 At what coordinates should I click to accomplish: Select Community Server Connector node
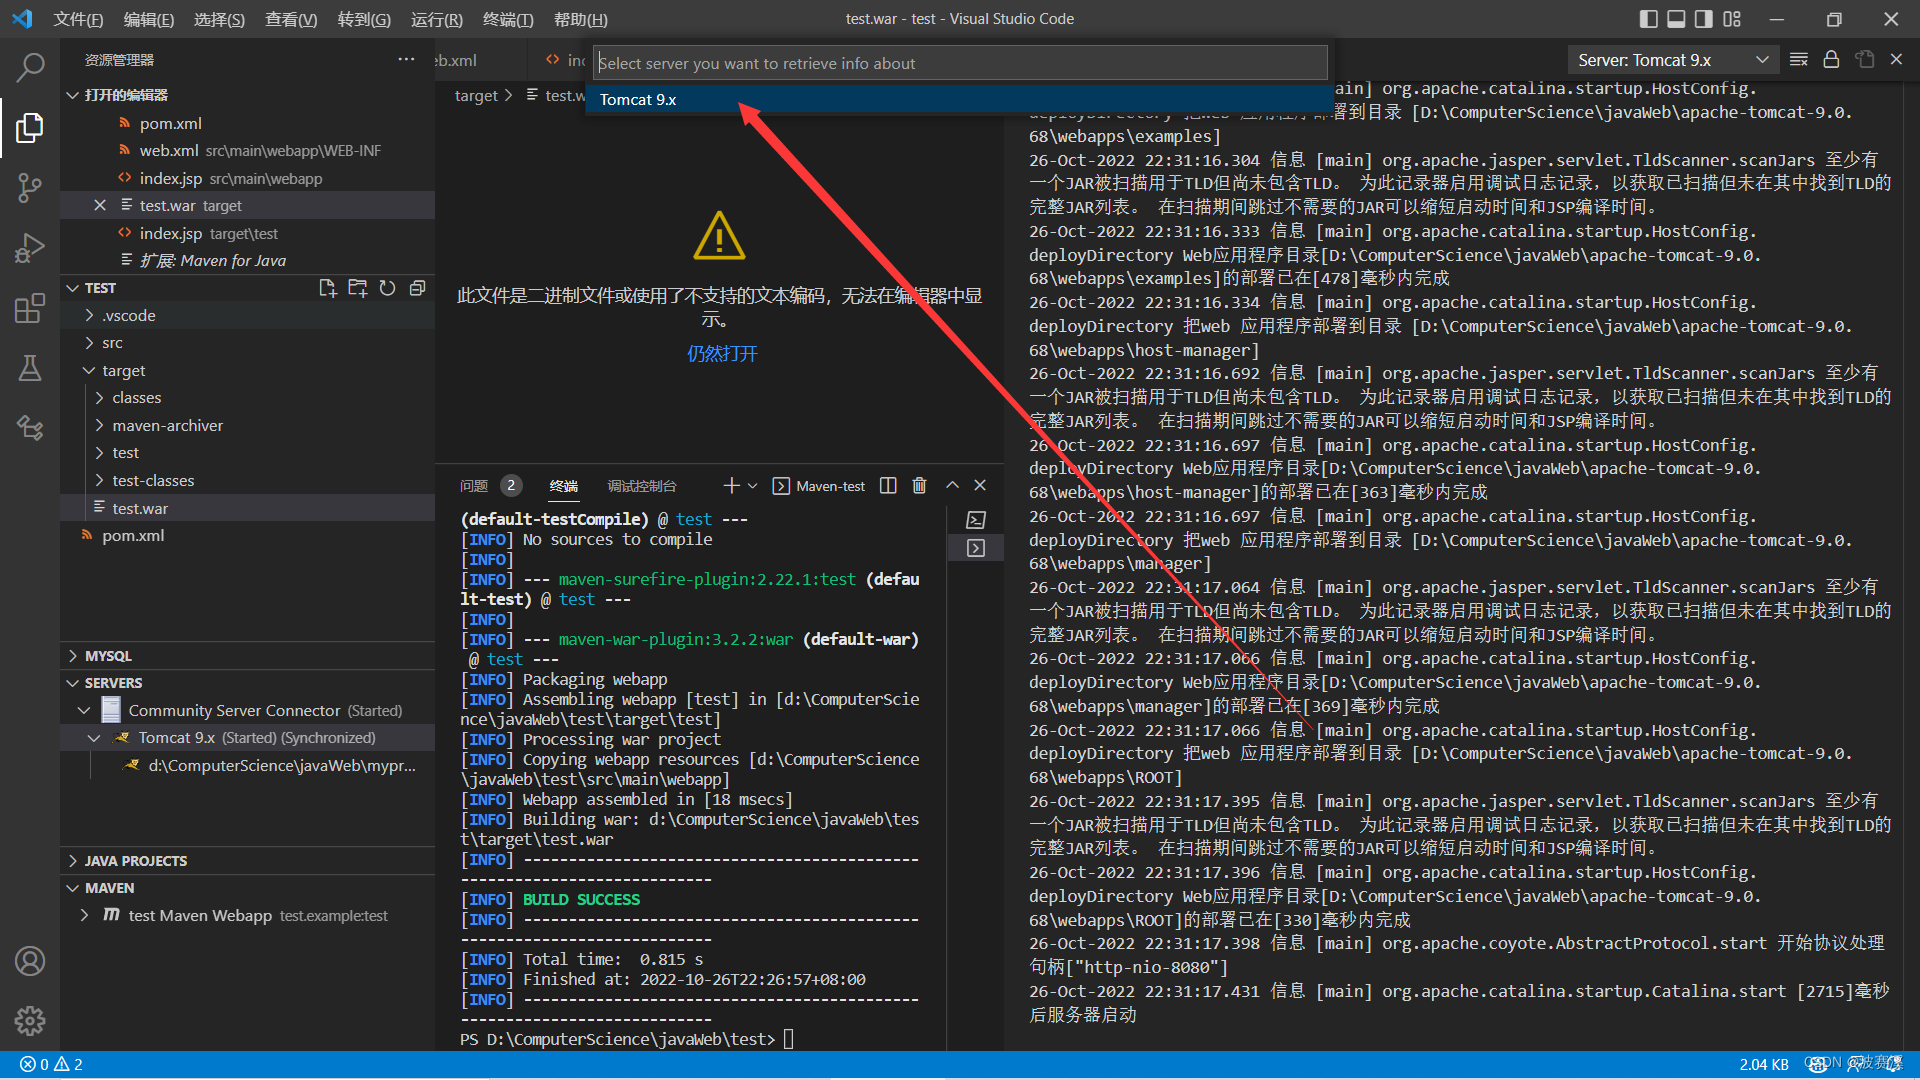pyautogui.click(x=234, y=711)
